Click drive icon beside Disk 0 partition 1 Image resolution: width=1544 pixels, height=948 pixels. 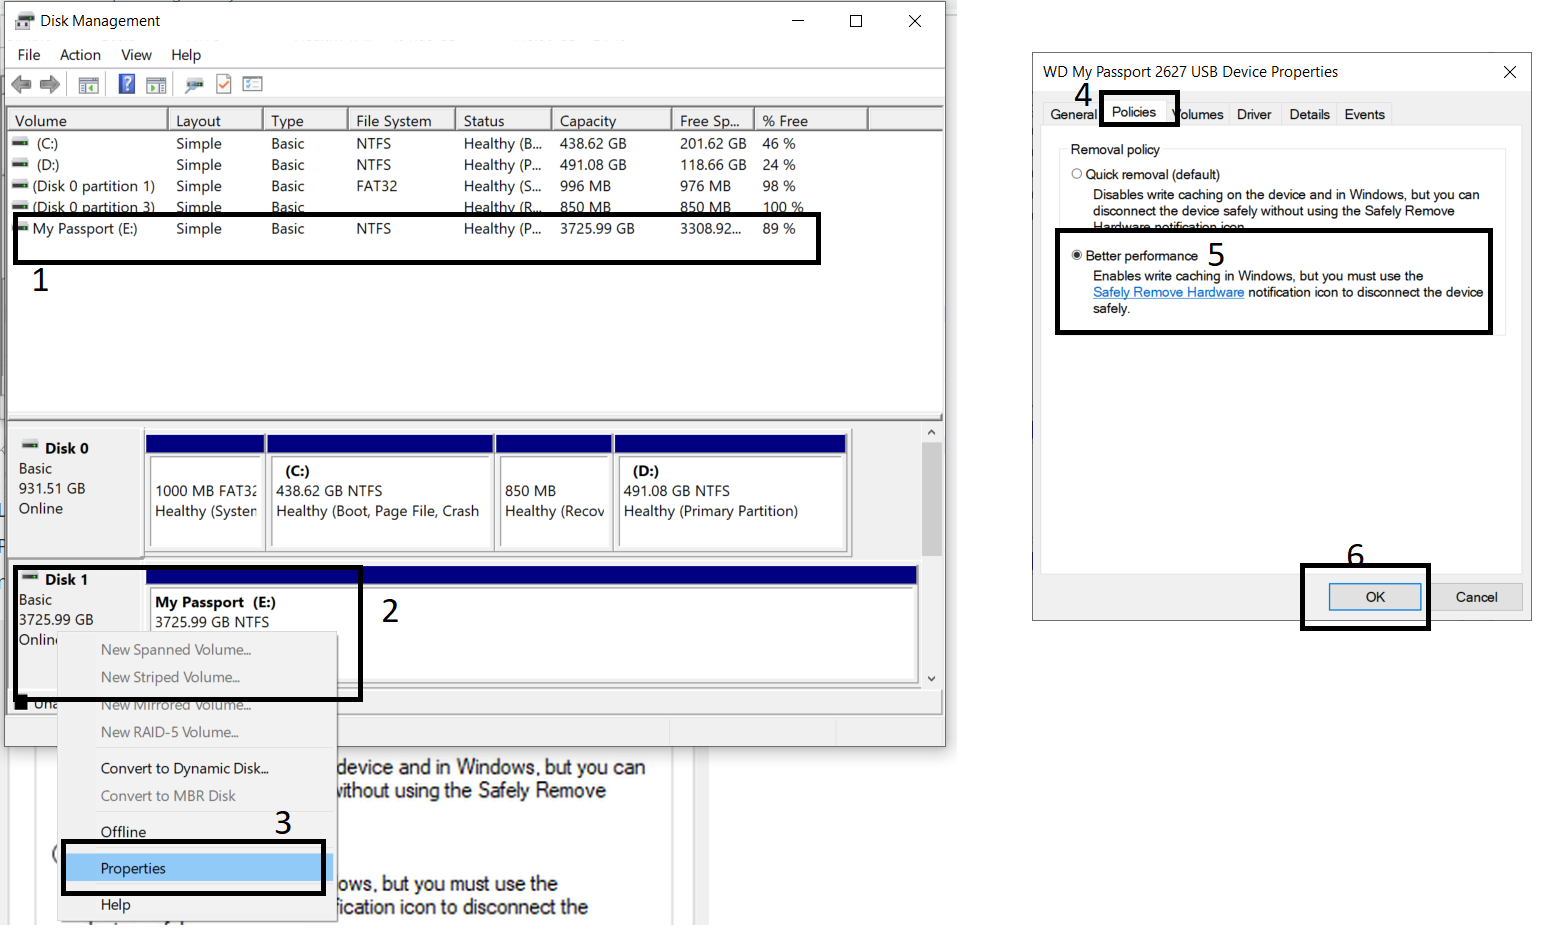click(x=20, y=185)
